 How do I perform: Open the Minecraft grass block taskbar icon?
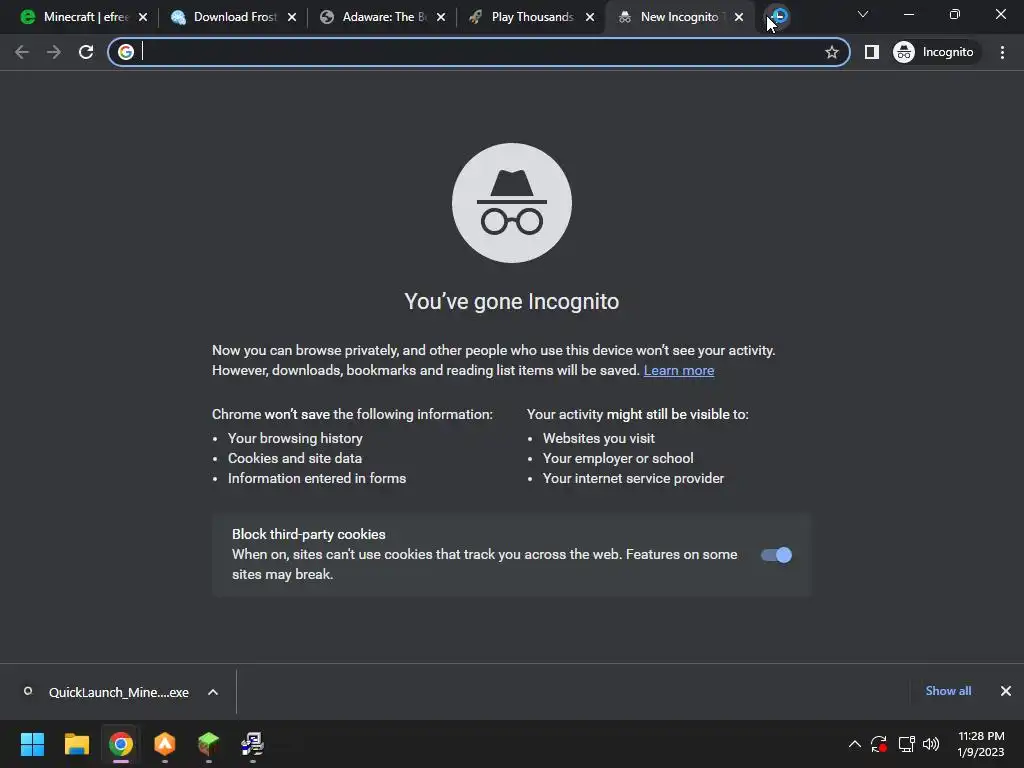[208, 744]
